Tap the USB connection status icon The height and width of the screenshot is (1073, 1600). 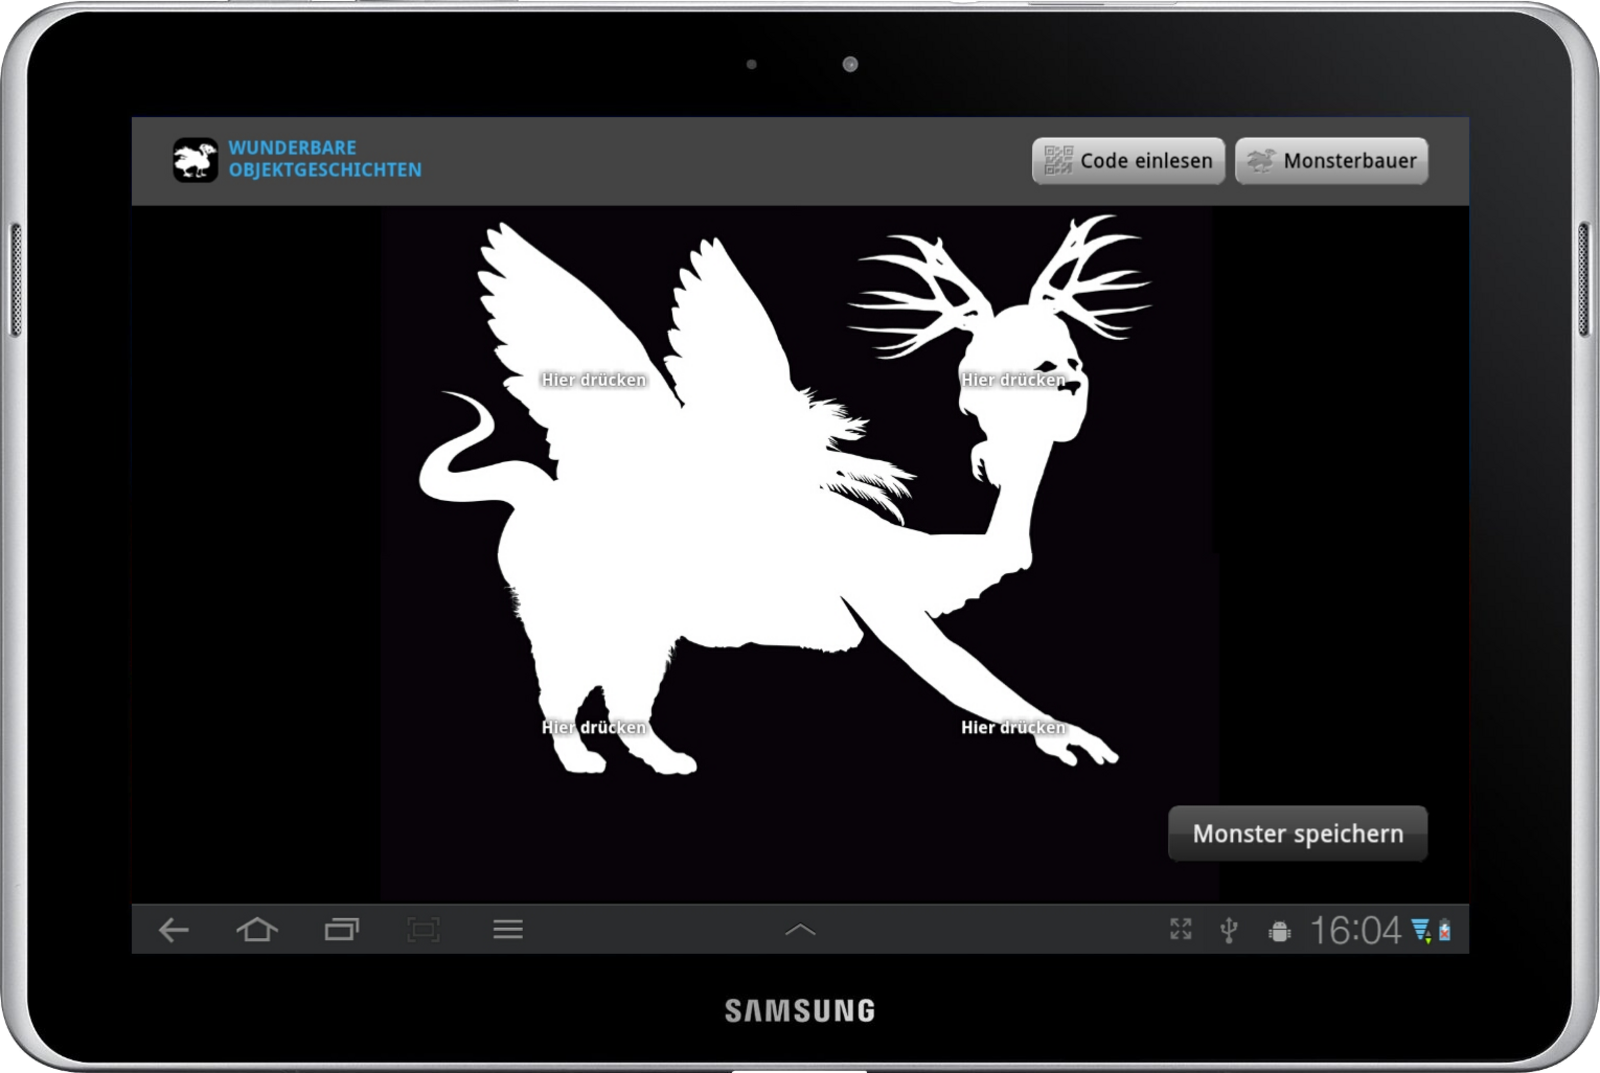(1229, 931)
